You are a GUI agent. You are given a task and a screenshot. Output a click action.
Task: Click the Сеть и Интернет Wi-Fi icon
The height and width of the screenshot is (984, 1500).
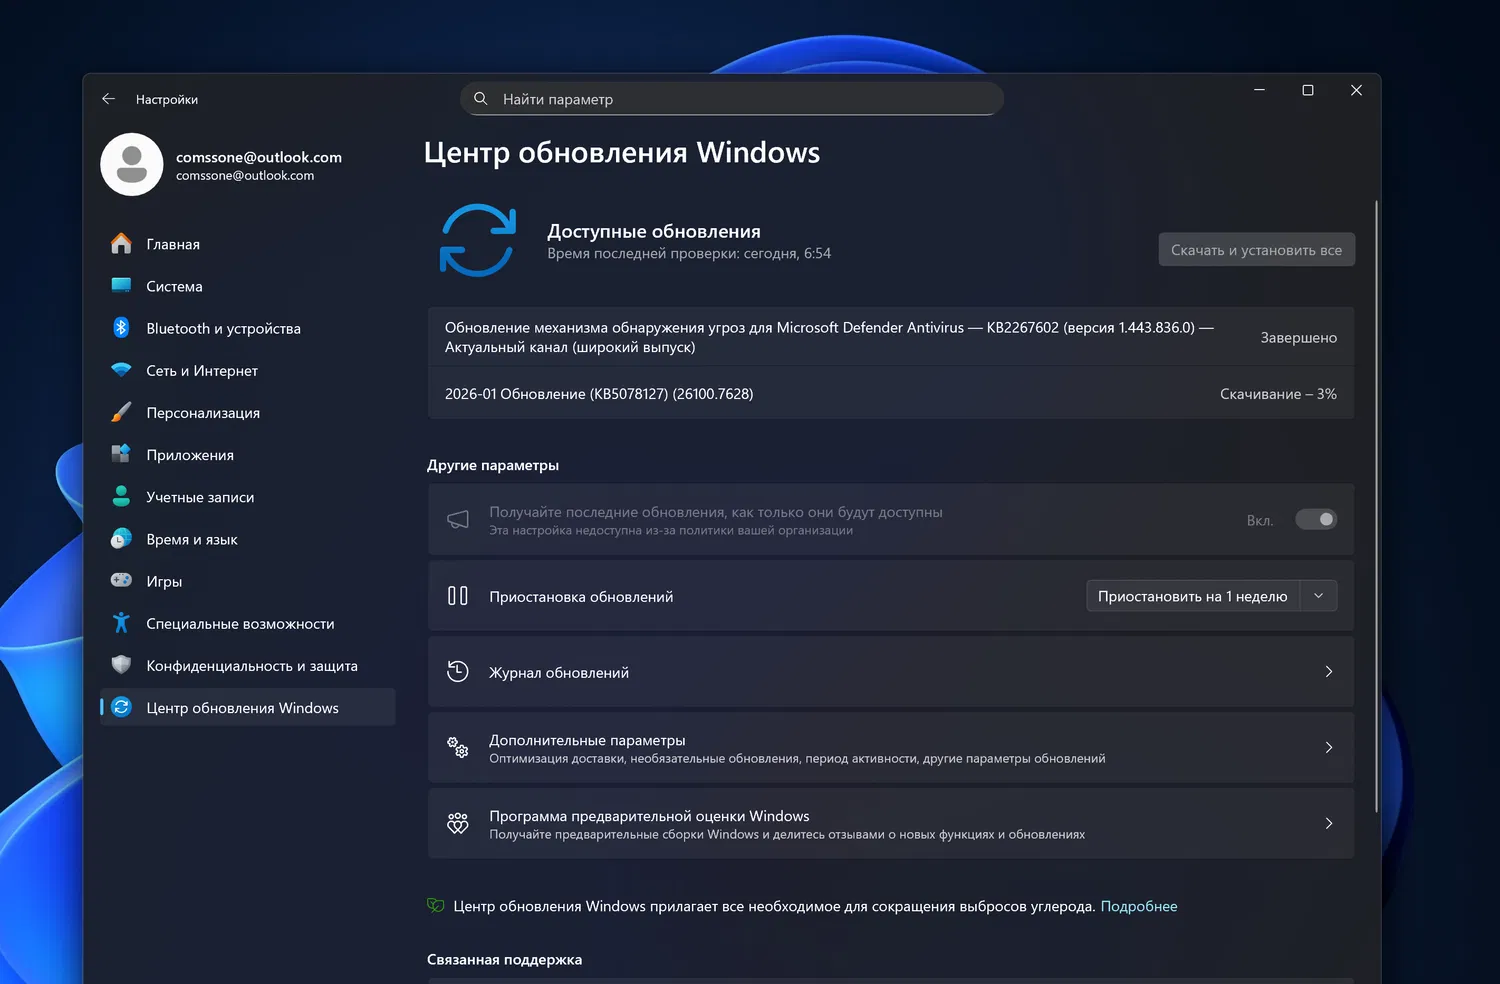pos(121,370)
